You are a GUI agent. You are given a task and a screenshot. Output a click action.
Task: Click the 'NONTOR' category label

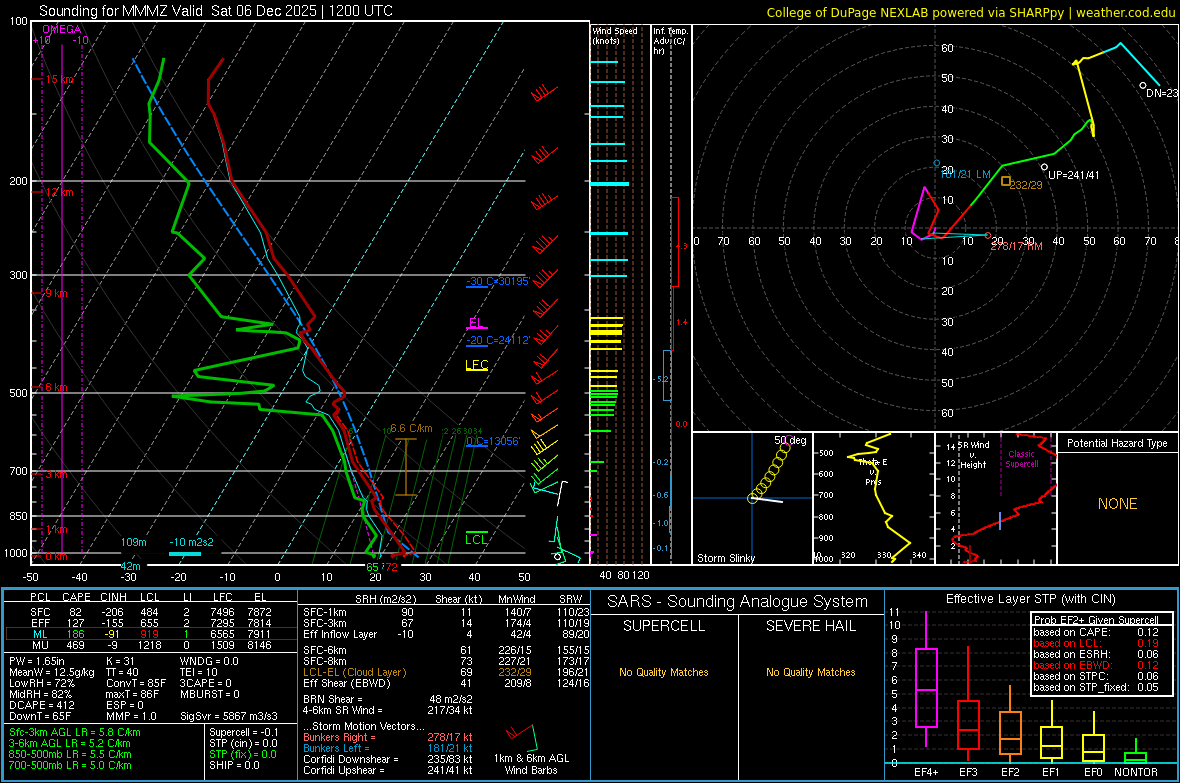pyautogui.click(x=1136, y=772)
